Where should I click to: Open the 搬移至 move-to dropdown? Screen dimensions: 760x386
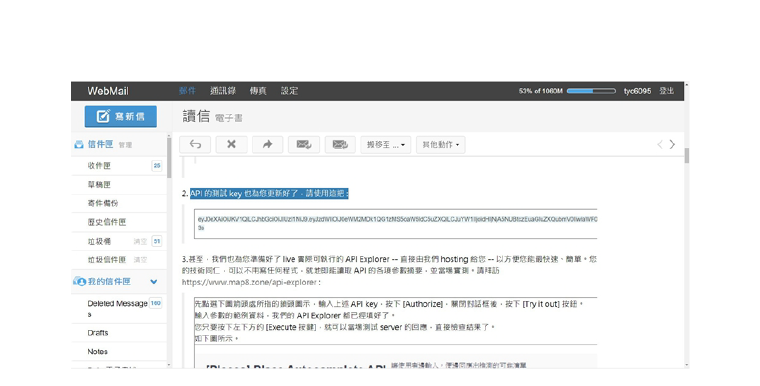pyautogui.click(x=386, y=145)
